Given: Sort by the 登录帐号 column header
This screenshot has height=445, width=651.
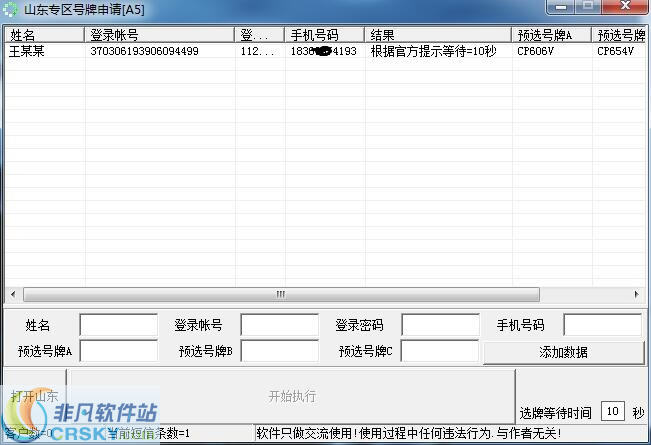Looking at the screenshot, I should click(159, 35).
